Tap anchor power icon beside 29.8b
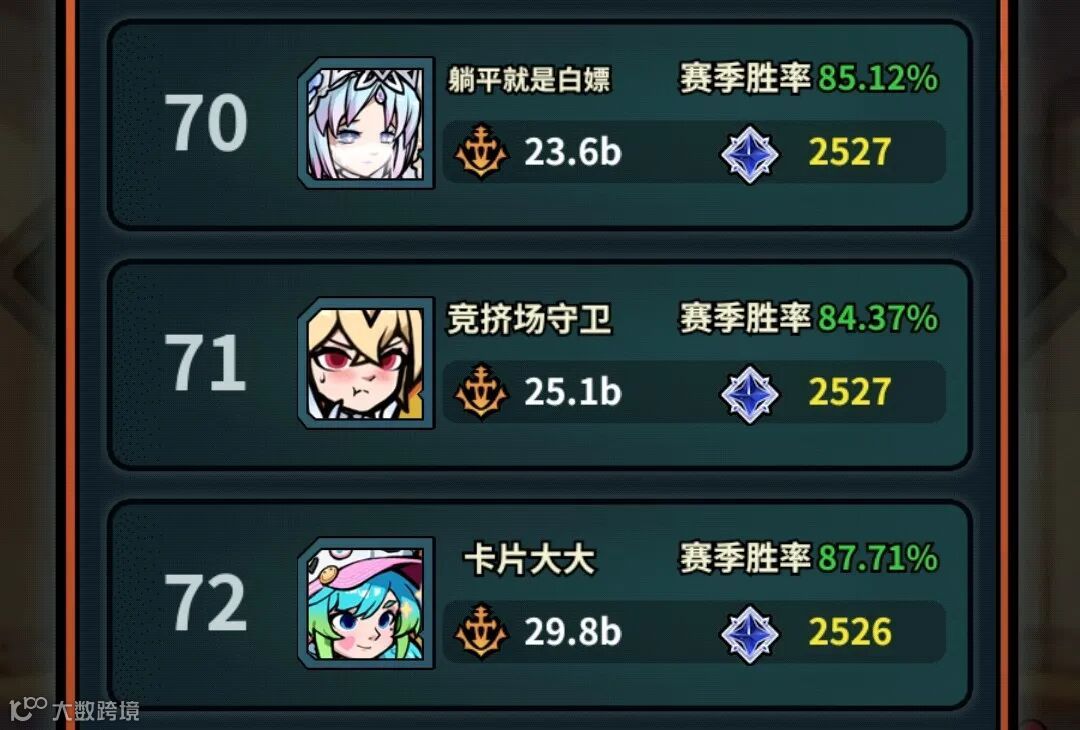Viewport: 1080px width, 730px height. [x=481, y=632]
